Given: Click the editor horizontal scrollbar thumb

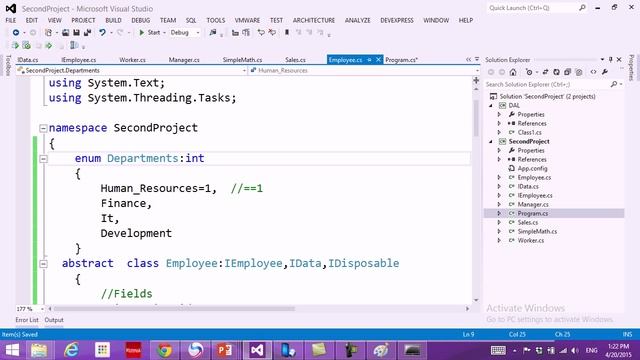Looking at the screenshot, I should (174, 309).
